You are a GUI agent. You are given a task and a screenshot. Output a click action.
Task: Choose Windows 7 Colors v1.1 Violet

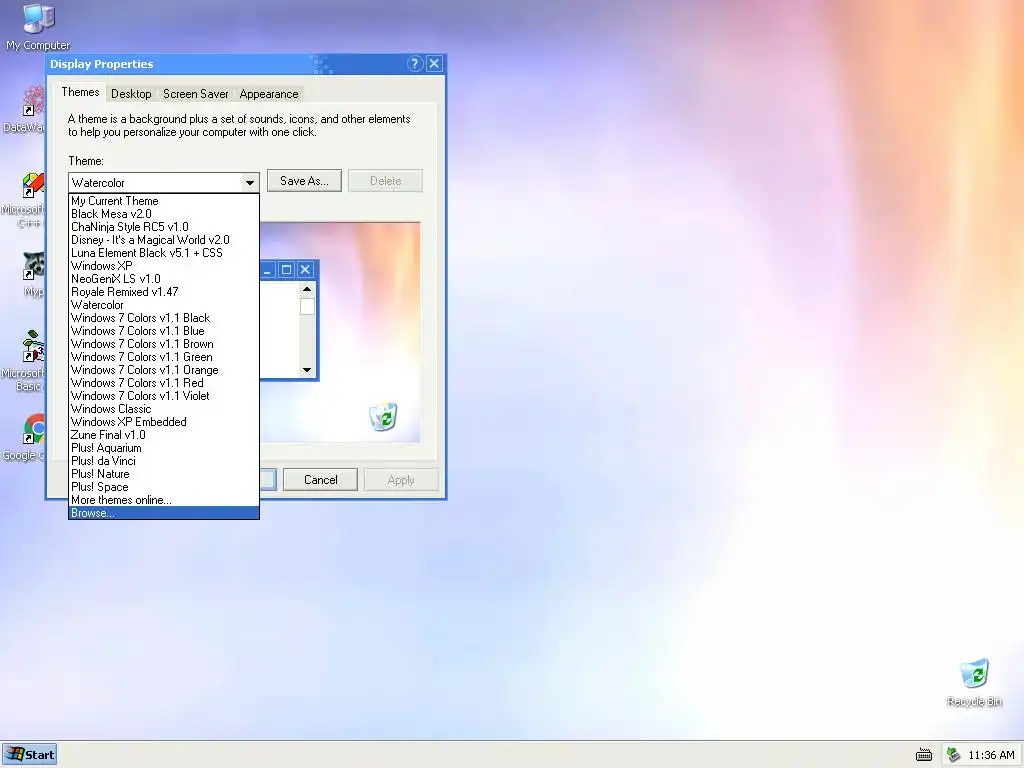click(x=164, y=396)
